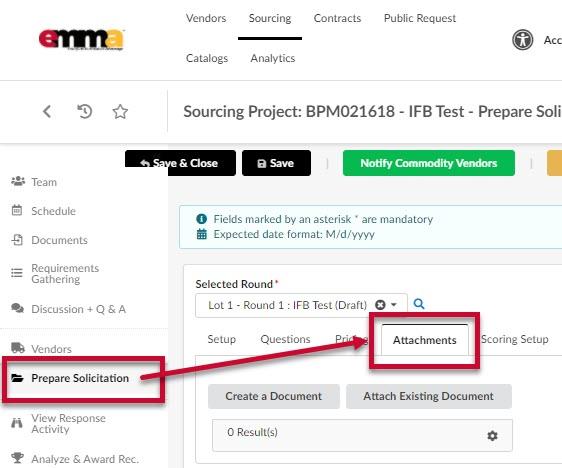This screenshot has width=562, height=468.
Task: Open the Catalogs menu
Action: pos(207,58)
